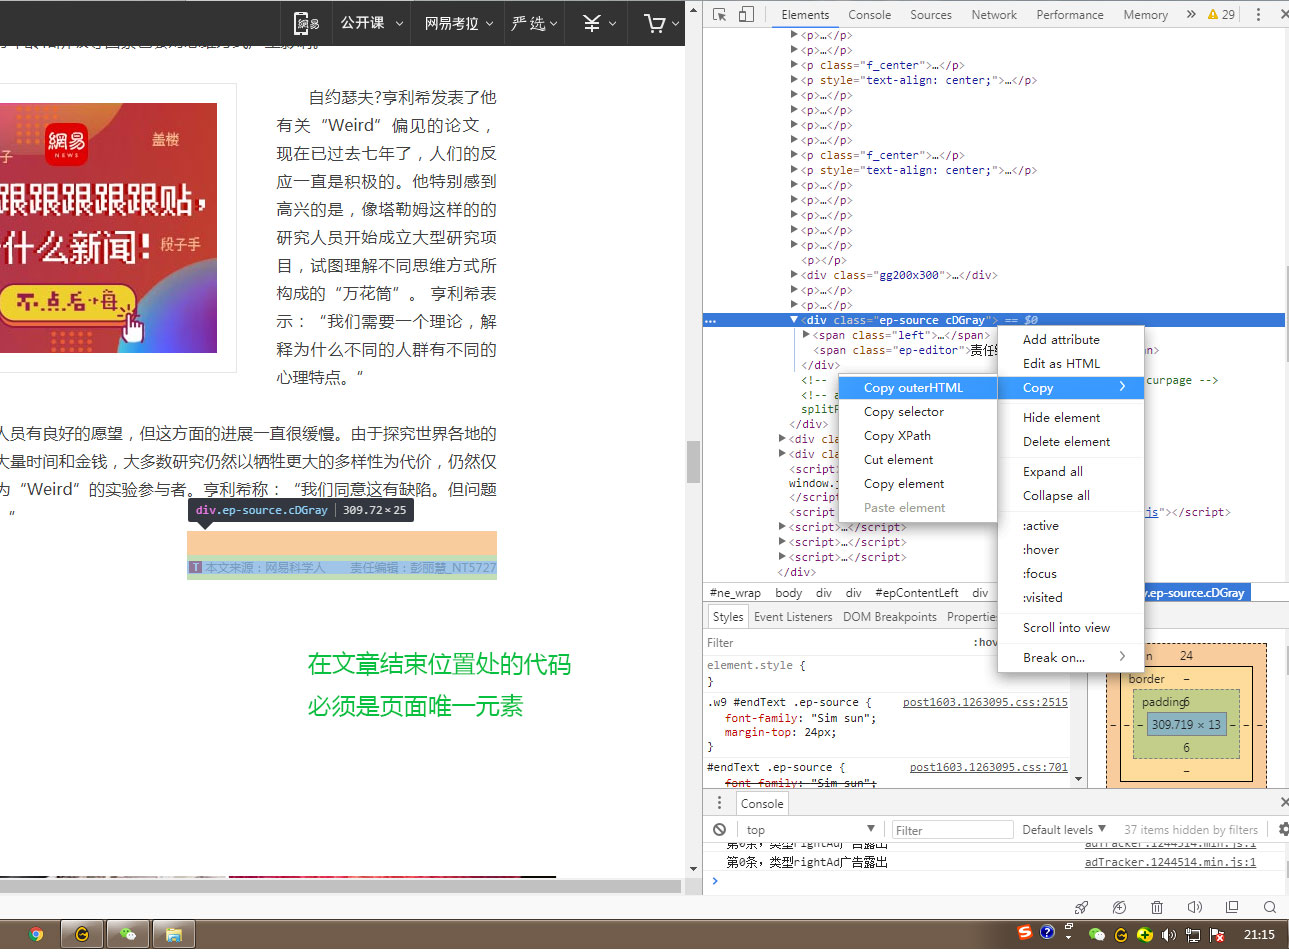Expand the div class gg200x300 node

tap(795, 275)
